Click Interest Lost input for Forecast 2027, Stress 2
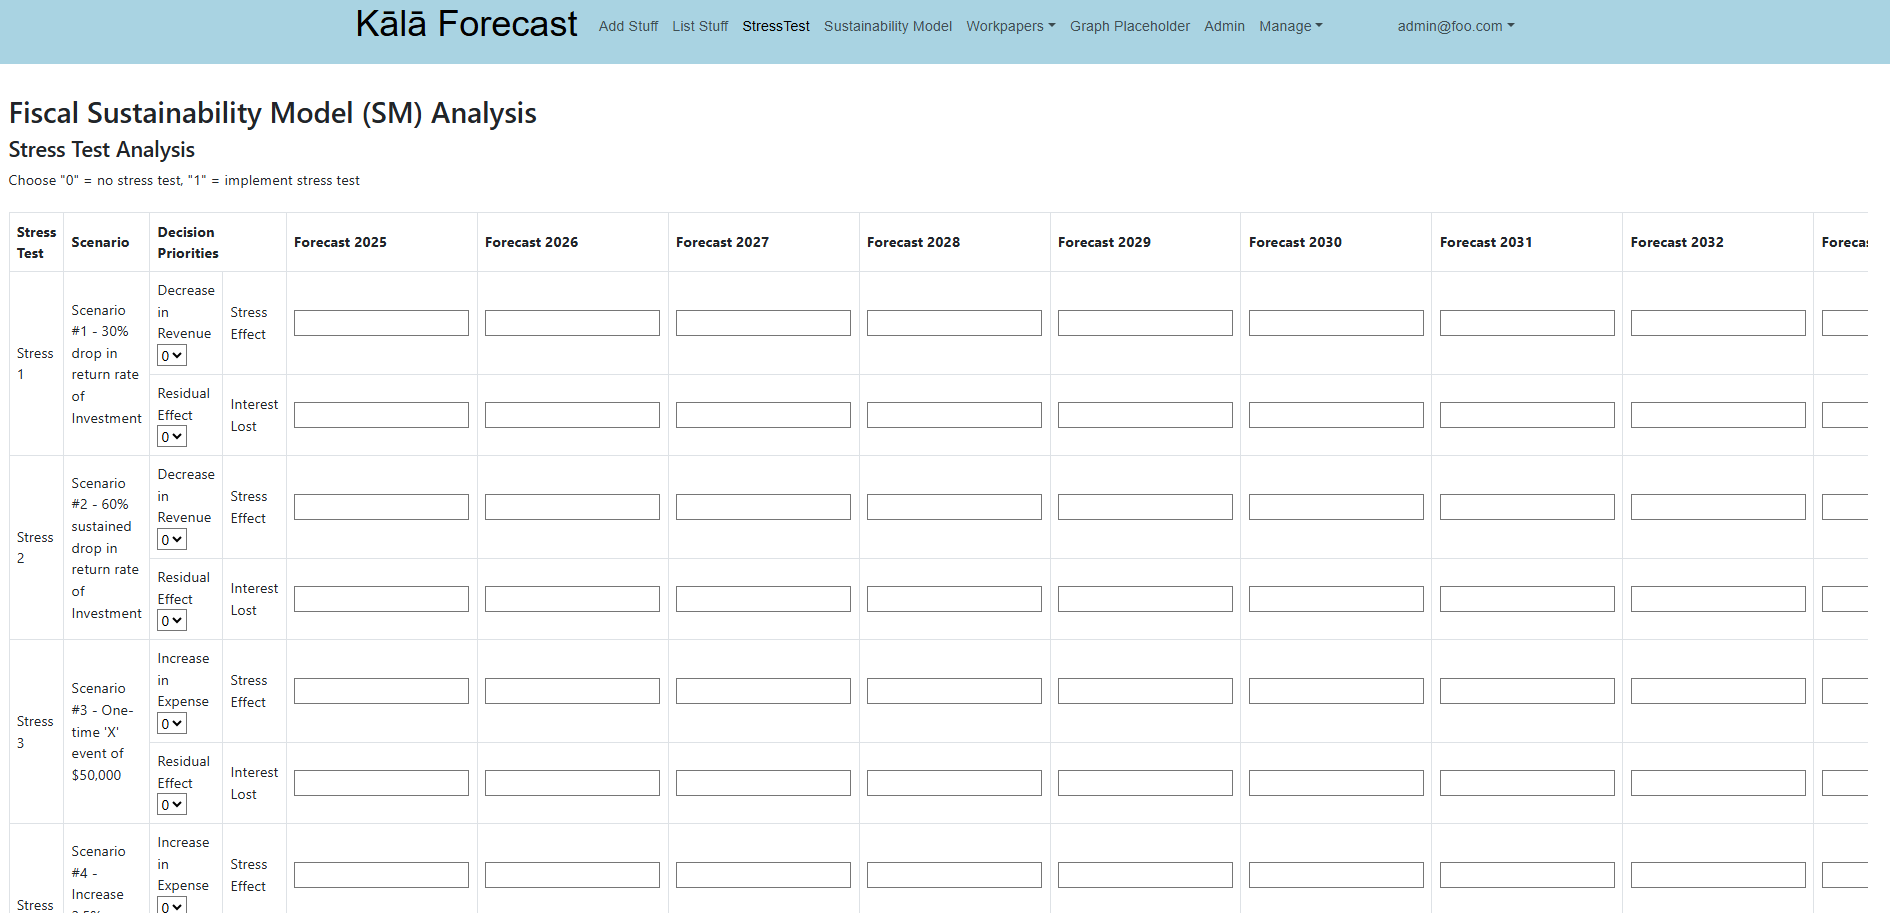This screenshot has height=913, width=1890. tap(763, 598)
